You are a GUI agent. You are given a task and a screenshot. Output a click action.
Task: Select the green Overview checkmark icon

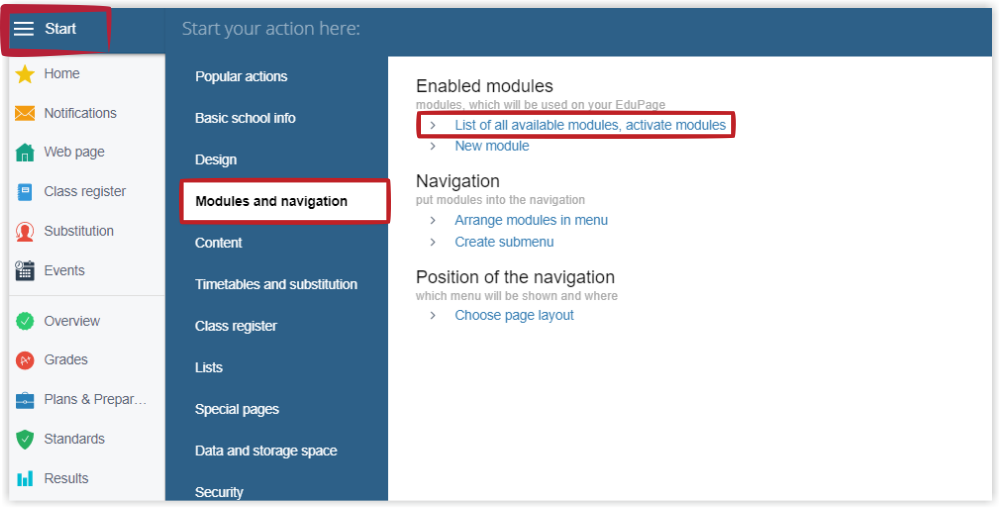[25, 321]
